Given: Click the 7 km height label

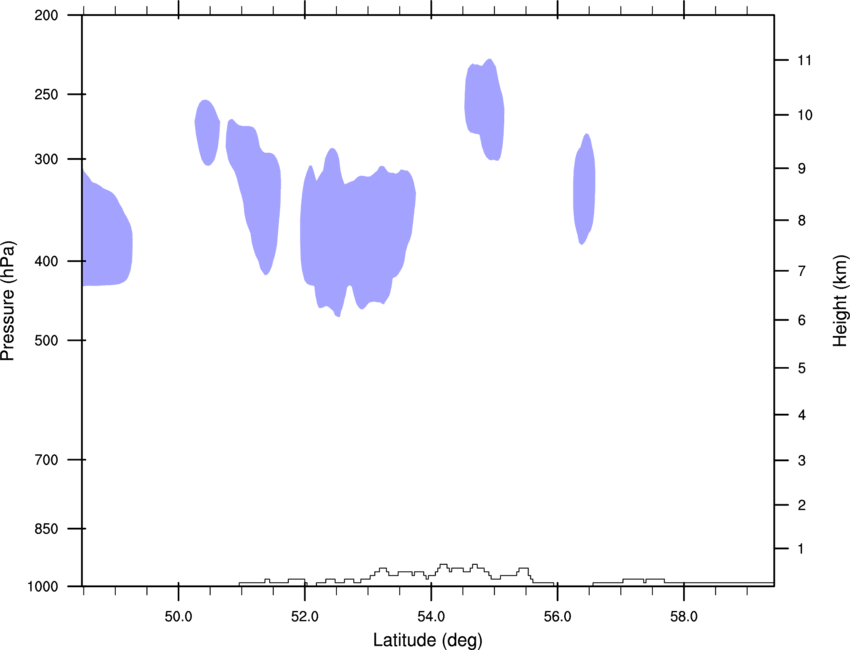Looking at the screenshot, I should tap(801, 271).
